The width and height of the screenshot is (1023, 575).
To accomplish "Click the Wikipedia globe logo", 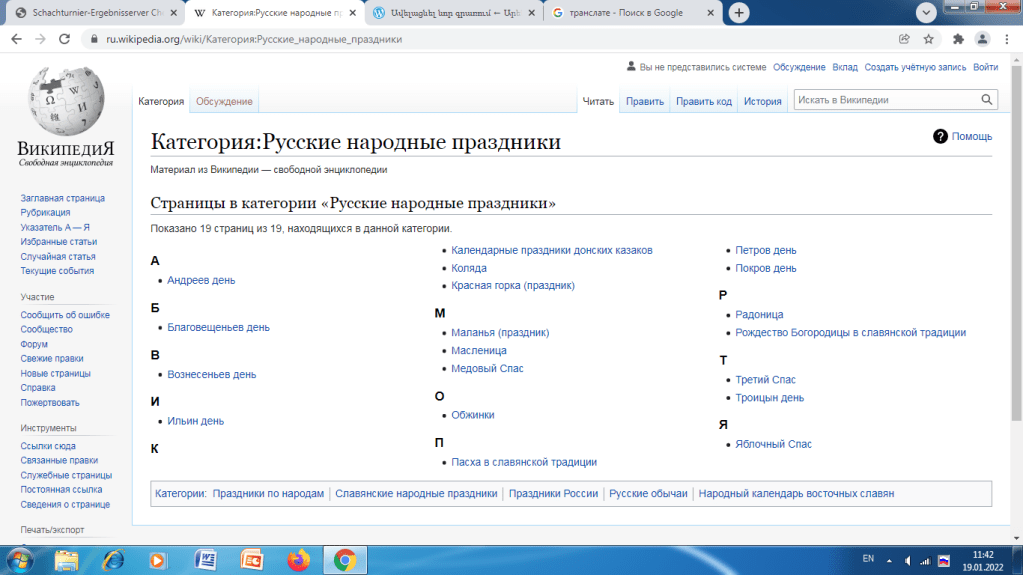I will [x=66, y=106].
